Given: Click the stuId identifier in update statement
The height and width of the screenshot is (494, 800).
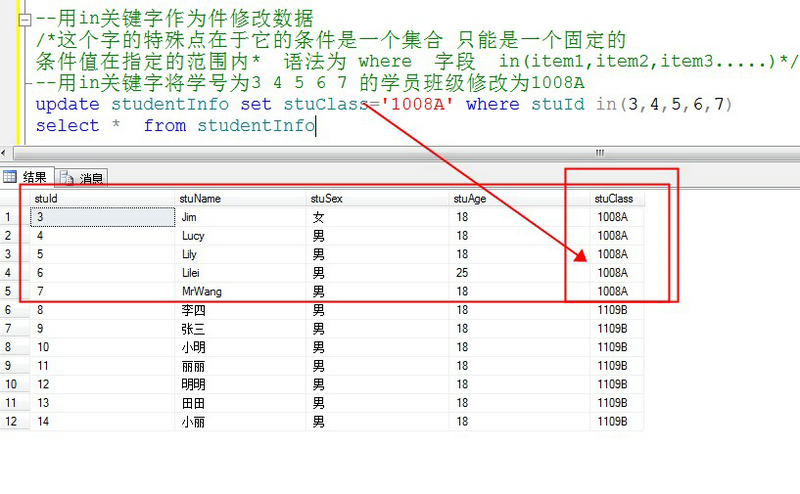Looking at the screenshot, I should [x=558, y=104].
